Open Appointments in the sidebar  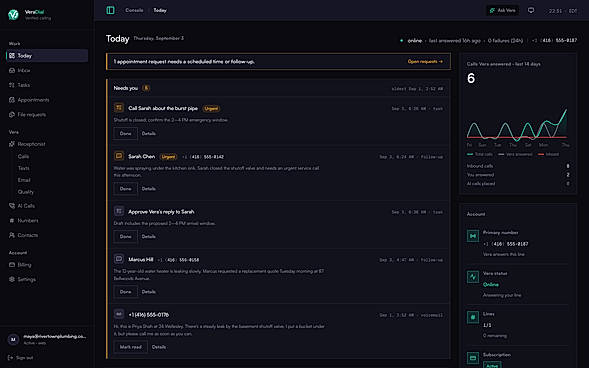tap(47, 100)
